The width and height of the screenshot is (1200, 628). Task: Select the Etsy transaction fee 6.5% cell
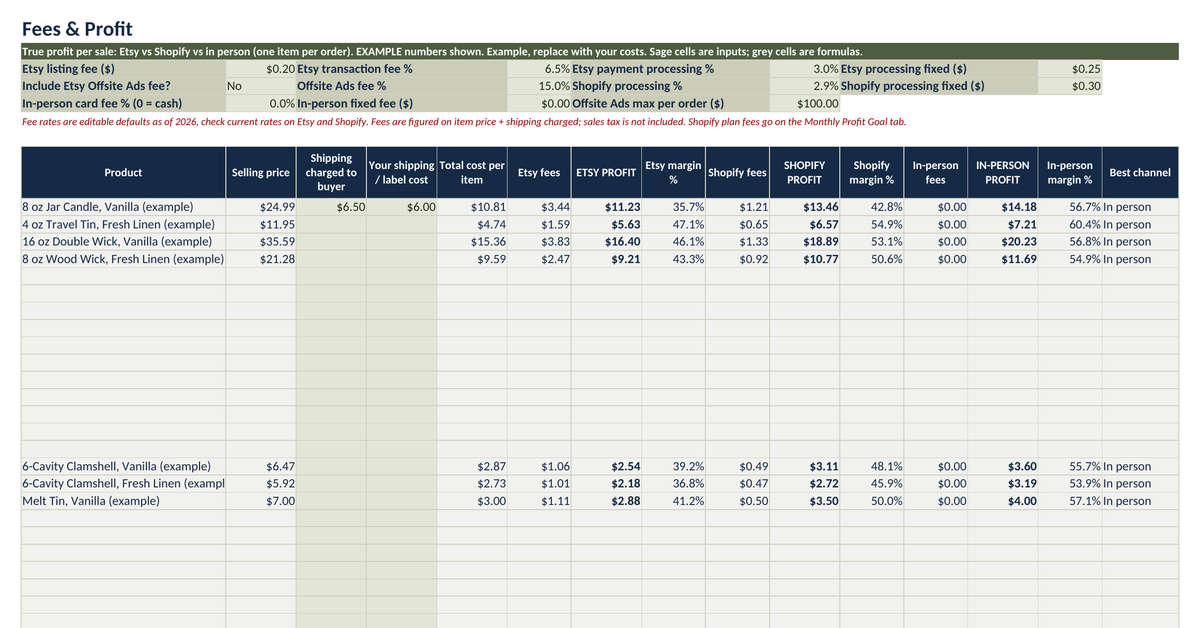[x=540, y=69]
